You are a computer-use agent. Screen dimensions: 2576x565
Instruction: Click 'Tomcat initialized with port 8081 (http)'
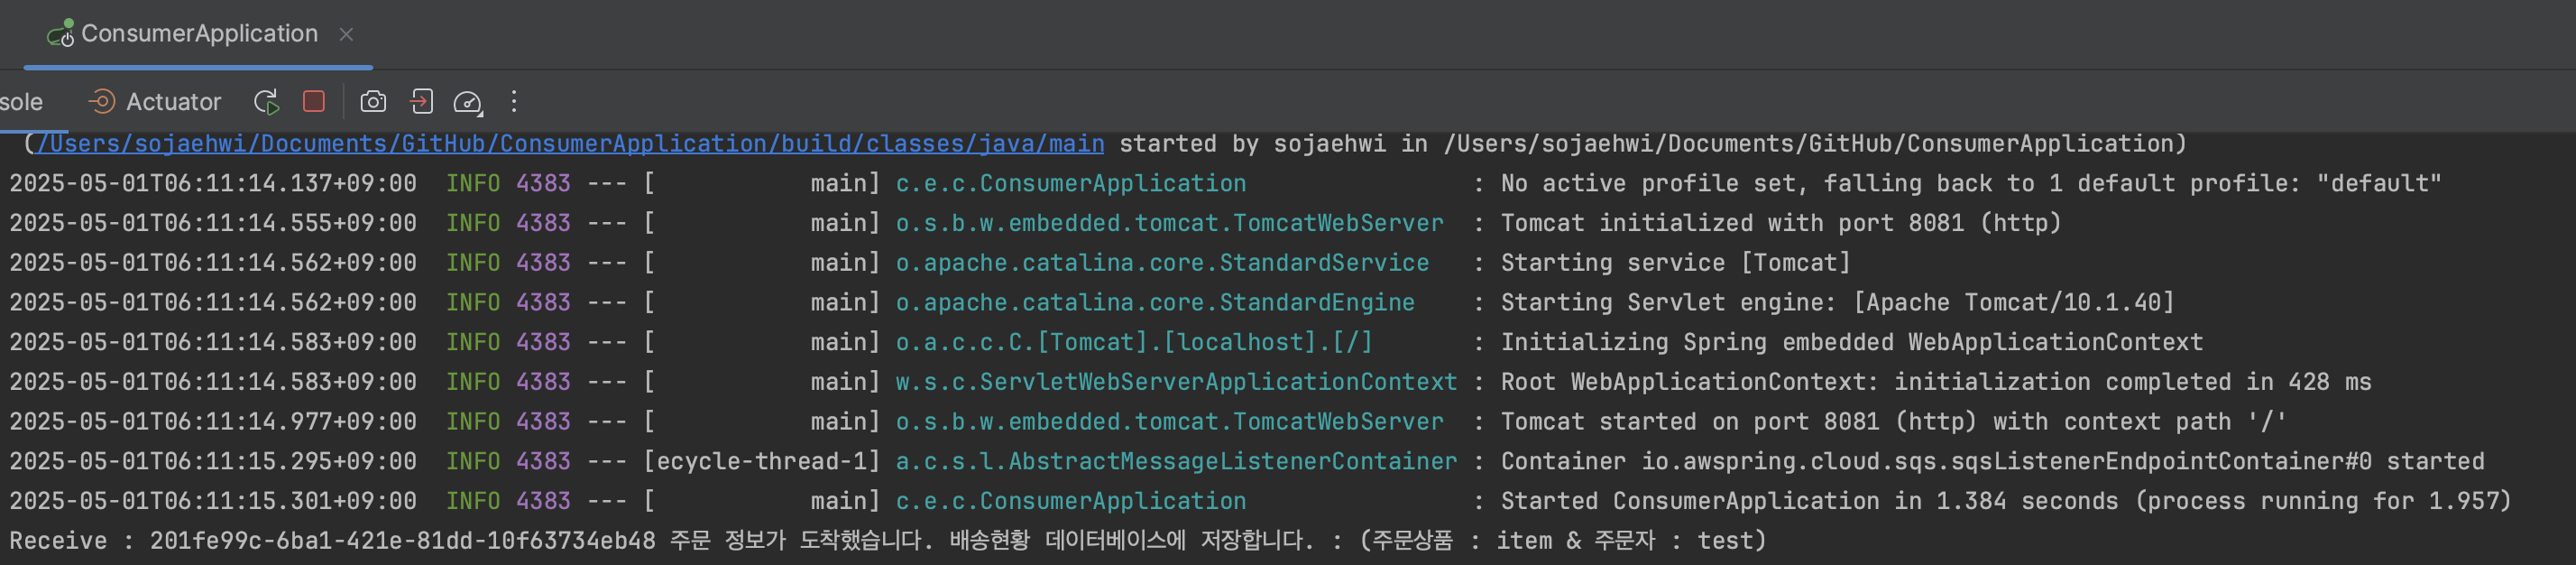click(1781, 223)
